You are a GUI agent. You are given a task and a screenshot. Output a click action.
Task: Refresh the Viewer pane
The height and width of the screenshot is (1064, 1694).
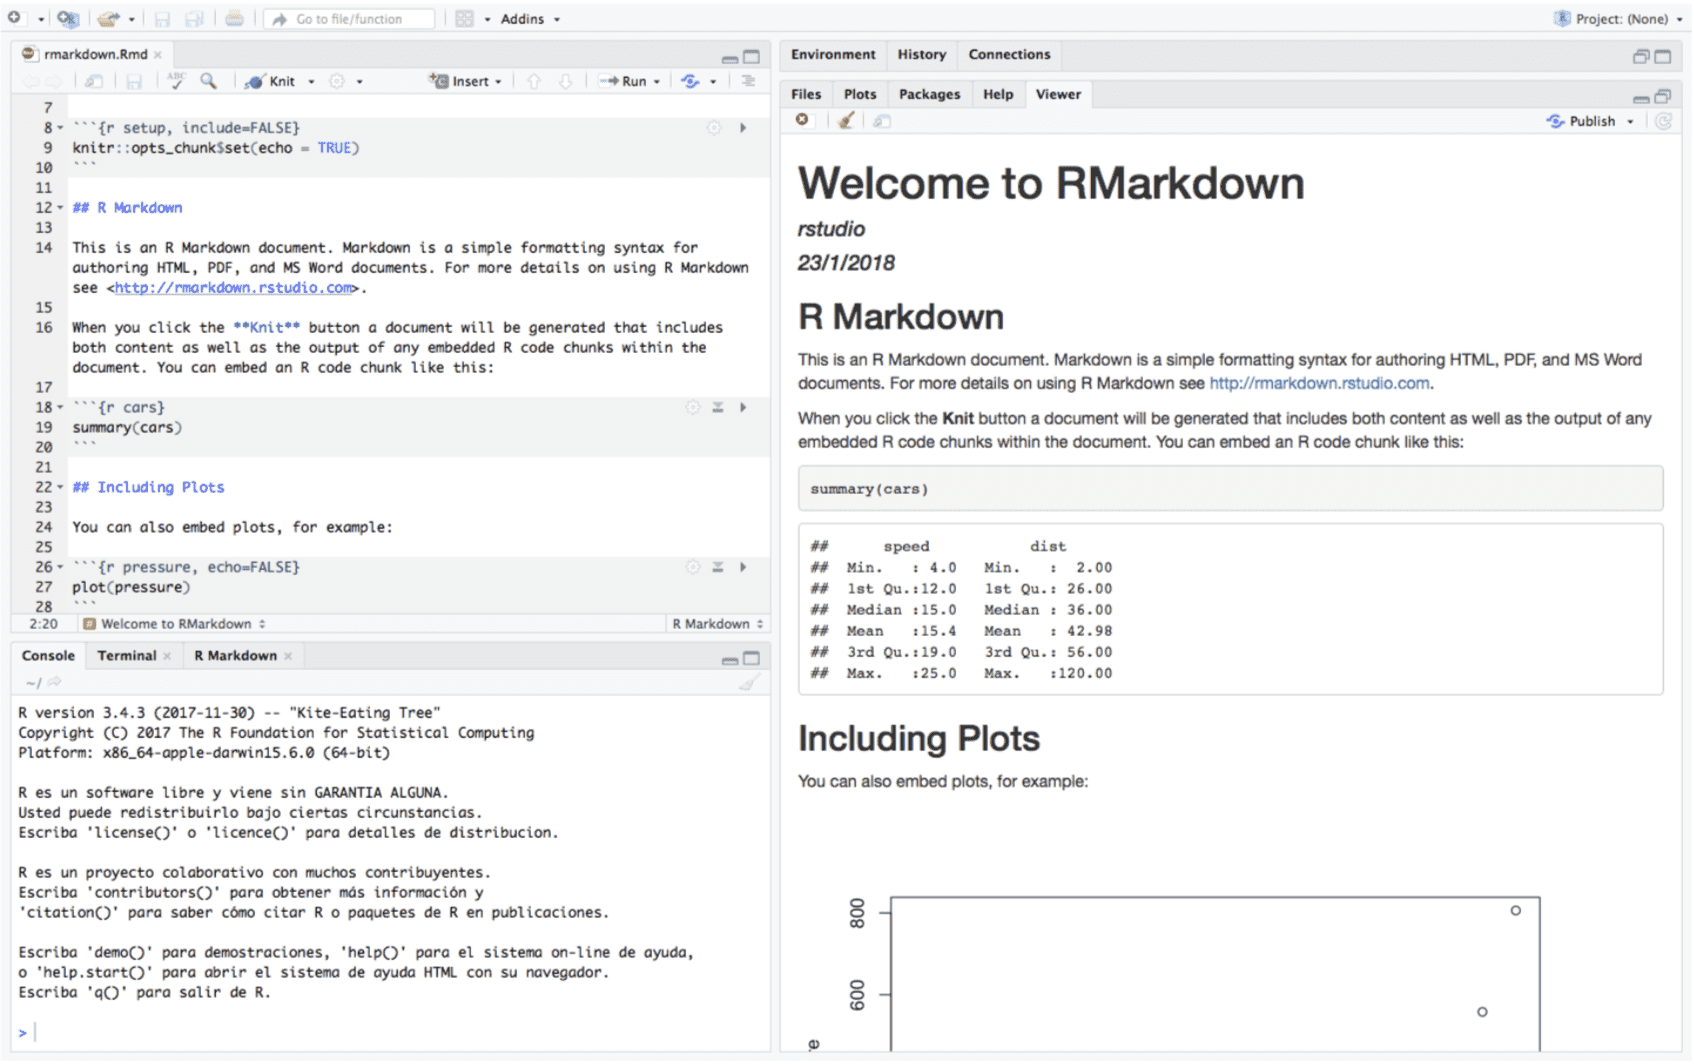pyautogui.click(x=1663, y=121)
